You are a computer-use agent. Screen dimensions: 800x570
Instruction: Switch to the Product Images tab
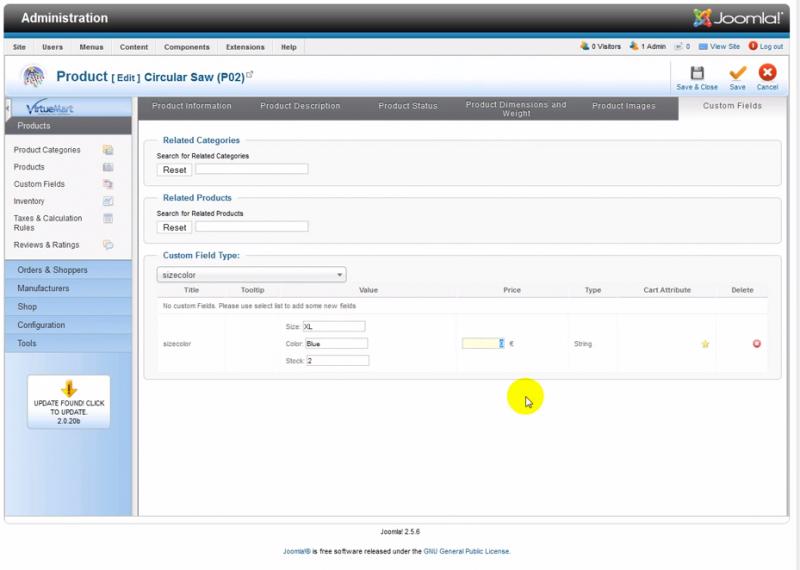(x=623, y=106)
